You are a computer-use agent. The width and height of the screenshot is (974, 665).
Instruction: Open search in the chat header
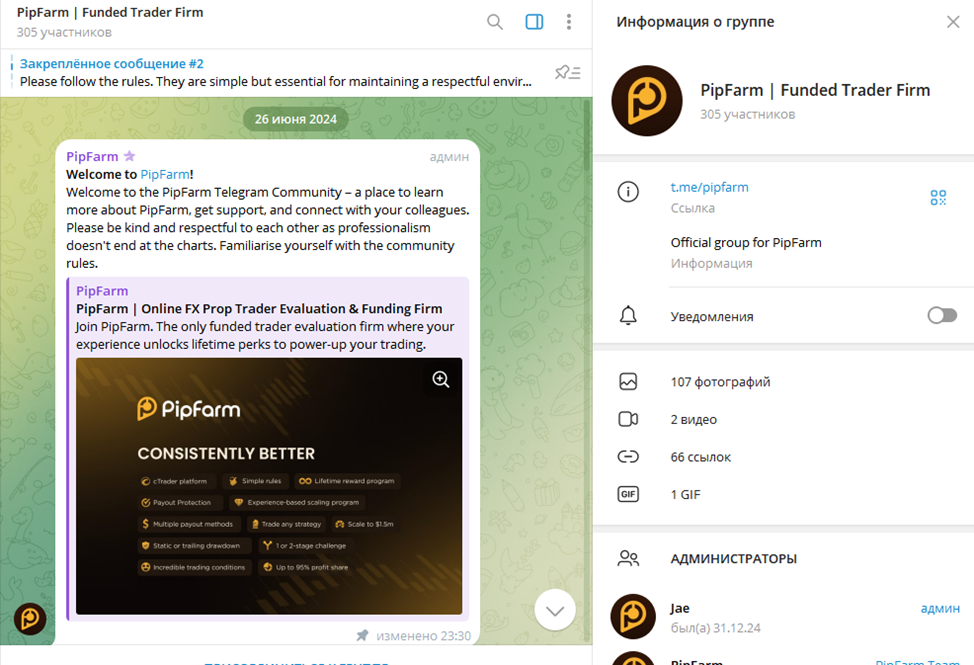(x=495, y=22)
